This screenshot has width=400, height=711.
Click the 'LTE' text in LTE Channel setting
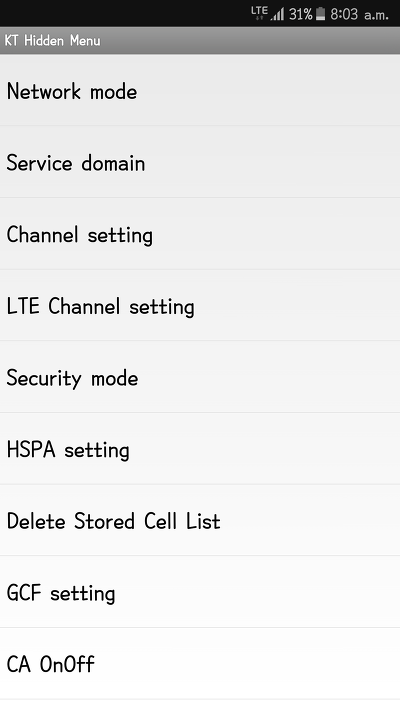point(23,306)
